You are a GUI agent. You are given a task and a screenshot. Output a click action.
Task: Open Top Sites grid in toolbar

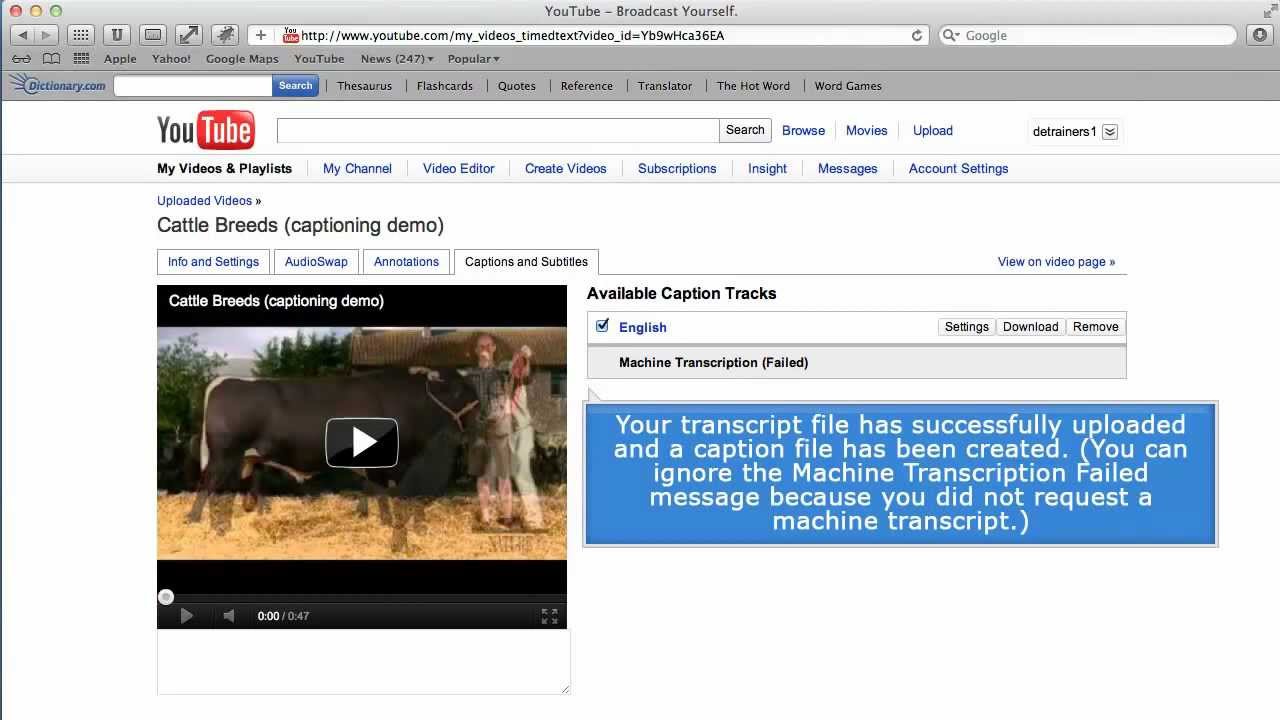coord(82,35)
